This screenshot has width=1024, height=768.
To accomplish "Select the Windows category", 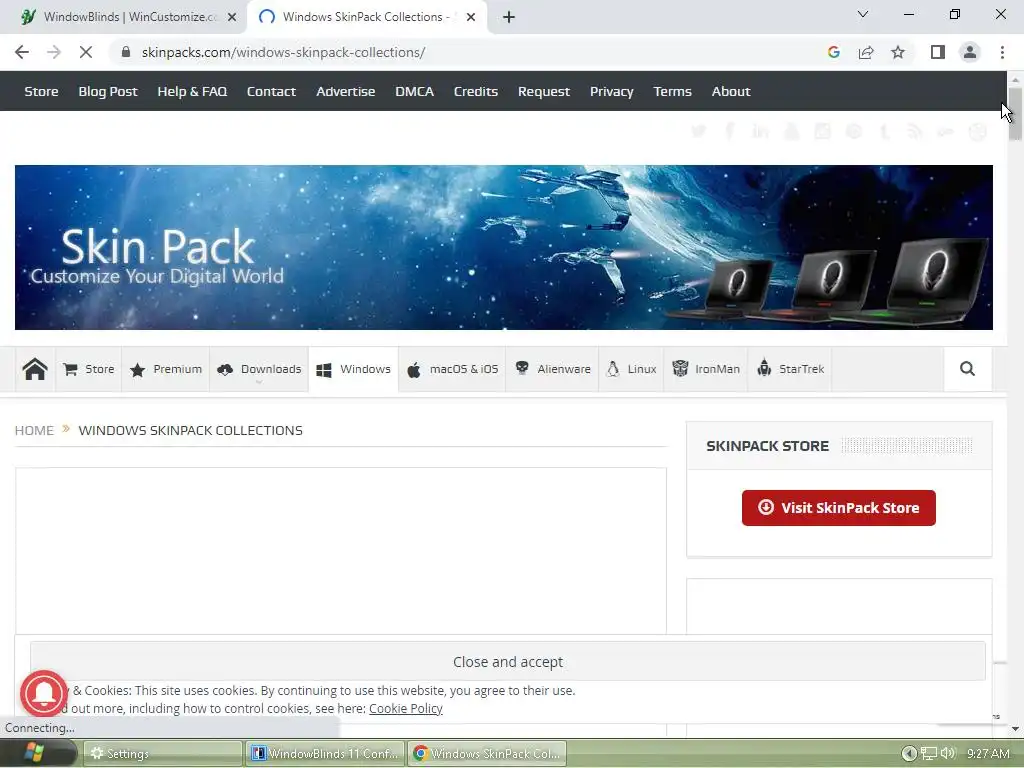I will coord(353,369).
